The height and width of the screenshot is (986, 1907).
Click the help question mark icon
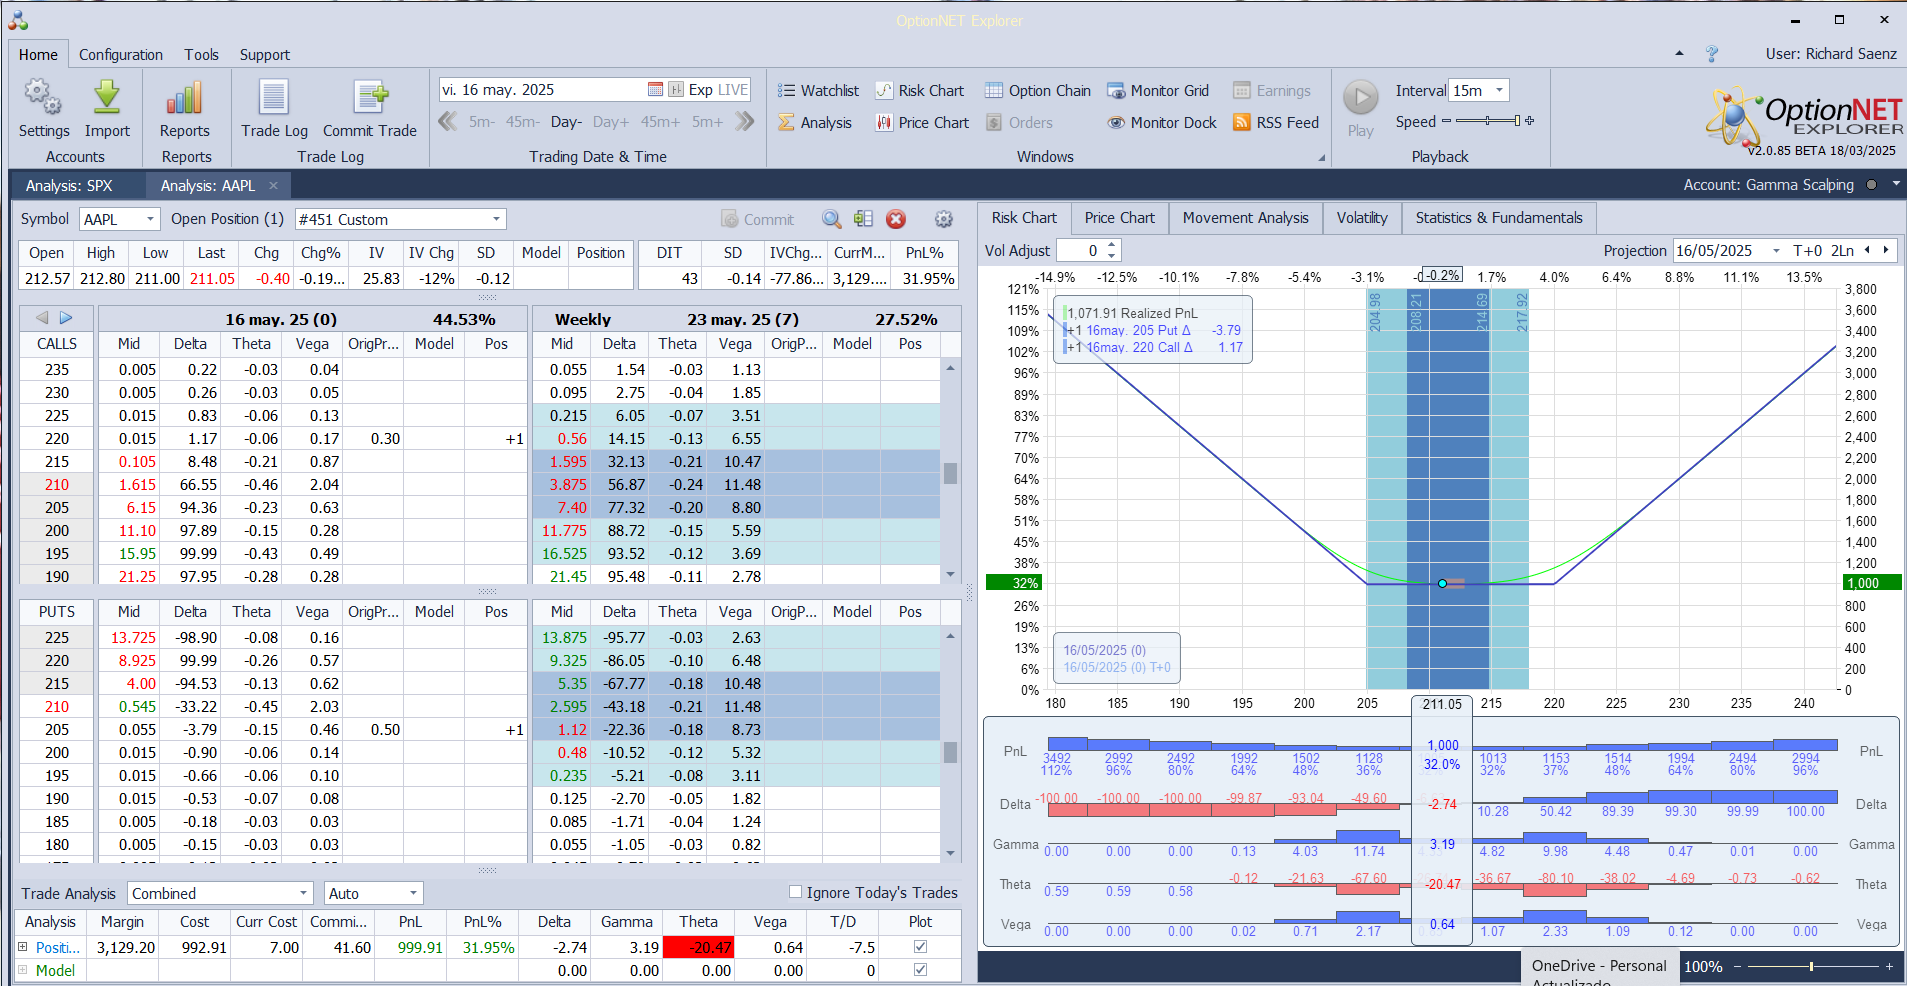(x=1712, y=54)
